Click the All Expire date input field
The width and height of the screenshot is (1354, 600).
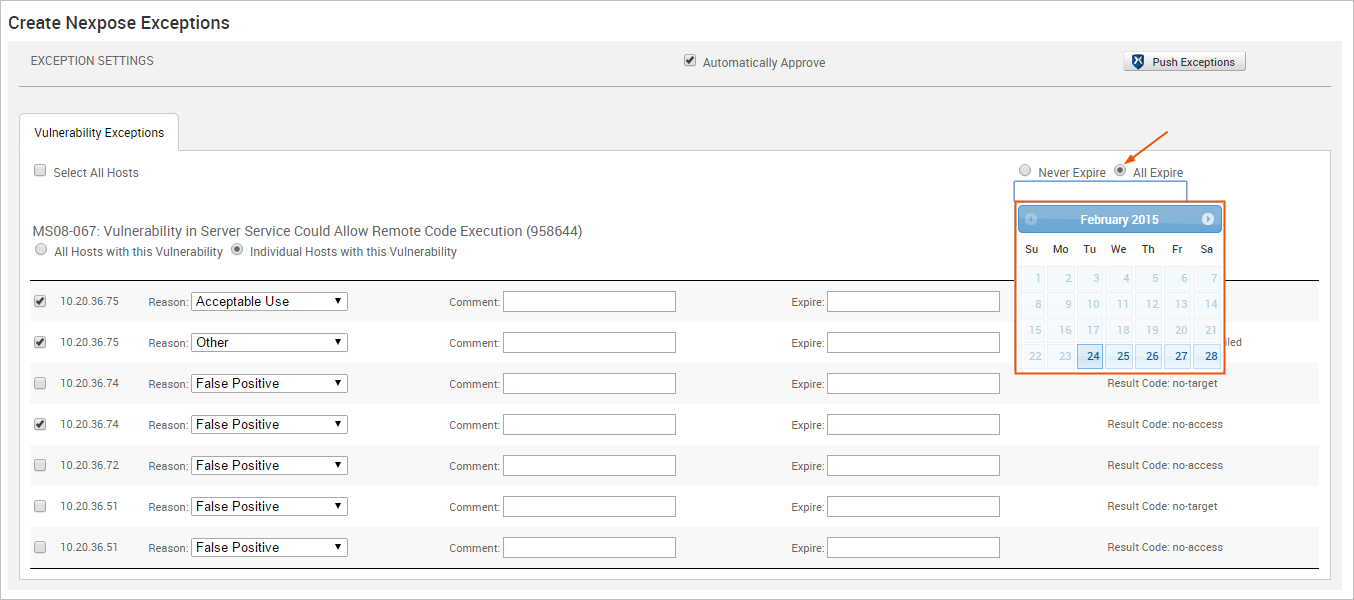click(x=1099, y=191)
